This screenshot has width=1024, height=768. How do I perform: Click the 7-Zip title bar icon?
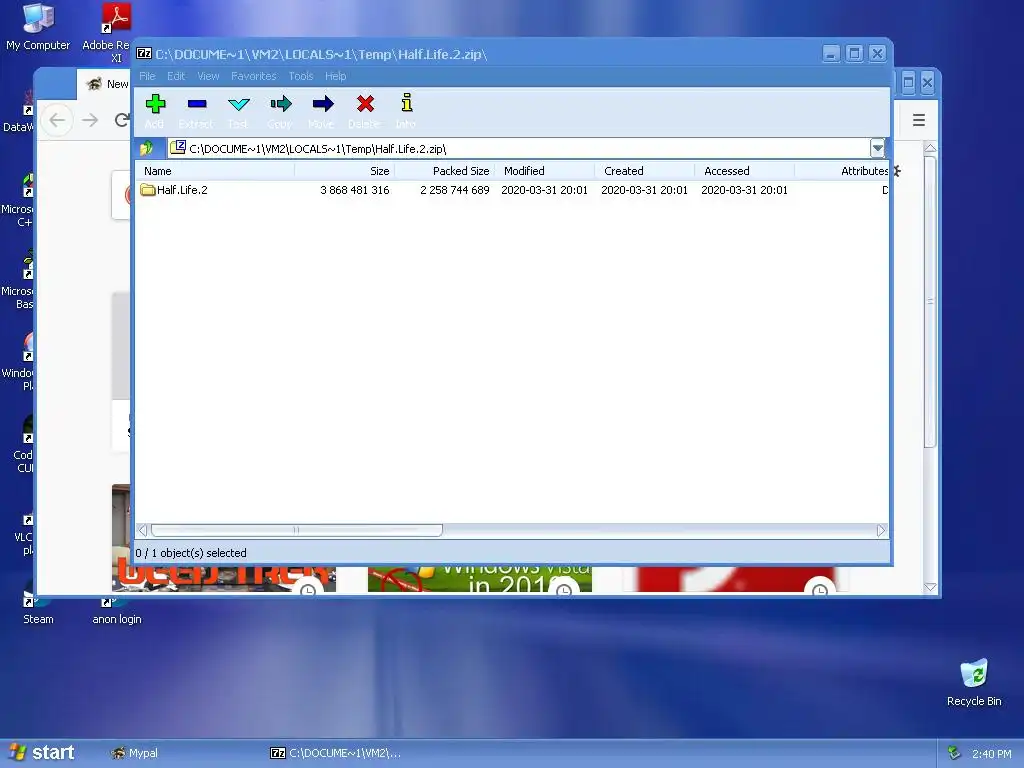[x=144, y=54]
